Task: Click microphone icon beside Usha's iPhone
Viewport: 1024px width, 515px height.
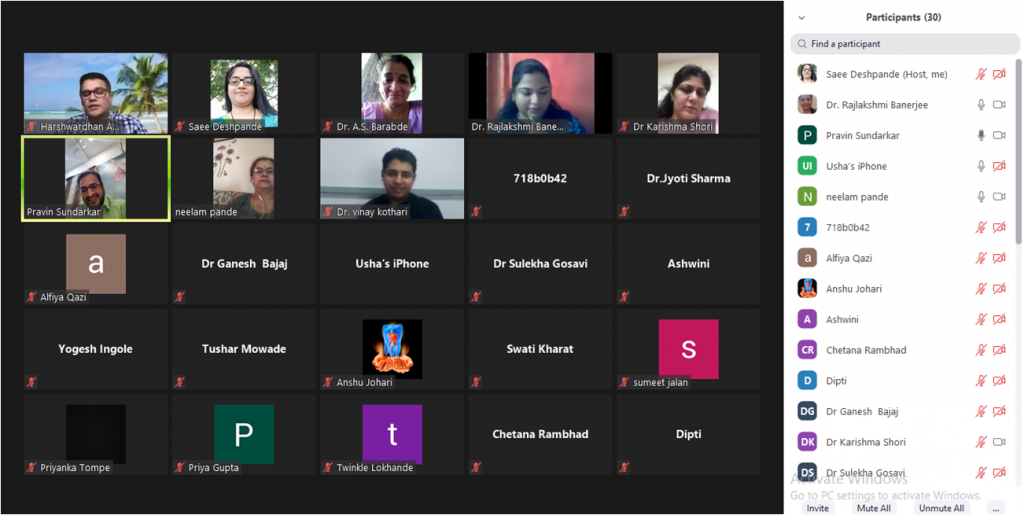Action: tap(981, 166)
